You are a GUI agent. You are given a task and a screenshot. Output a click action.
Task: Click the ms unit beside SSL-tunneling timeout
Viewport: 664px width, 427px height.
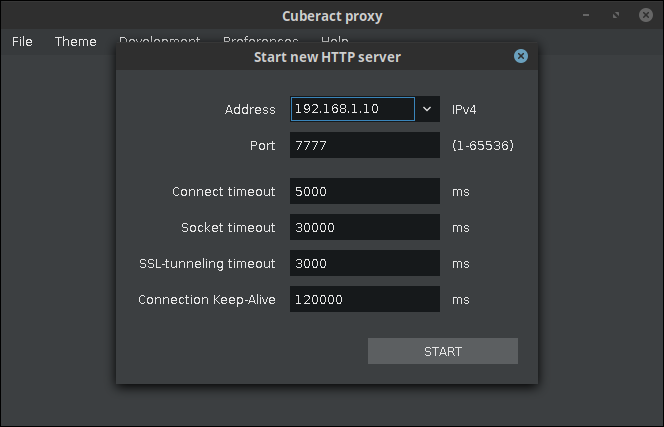click(461, 264)
